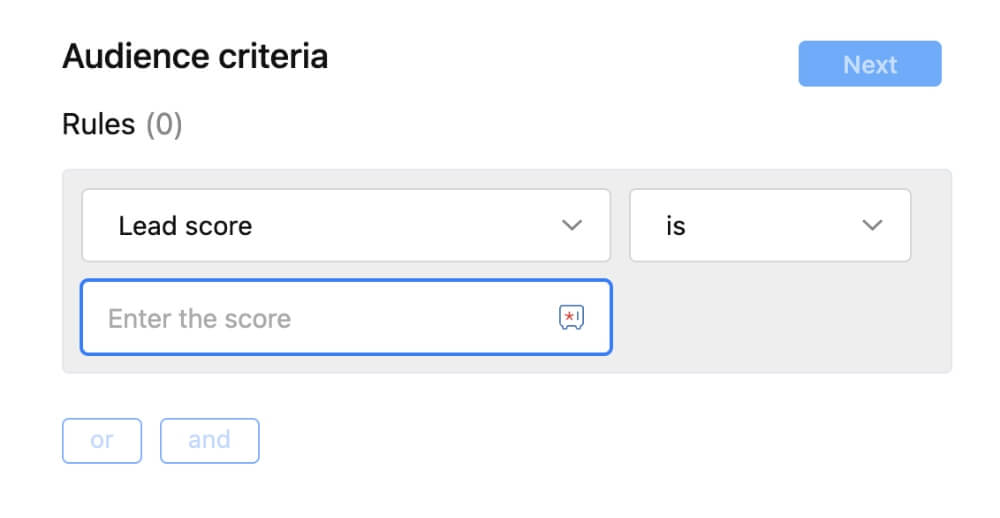Add an "or" condition to the rule
The image size is (1000, 518).
(102, 440)
